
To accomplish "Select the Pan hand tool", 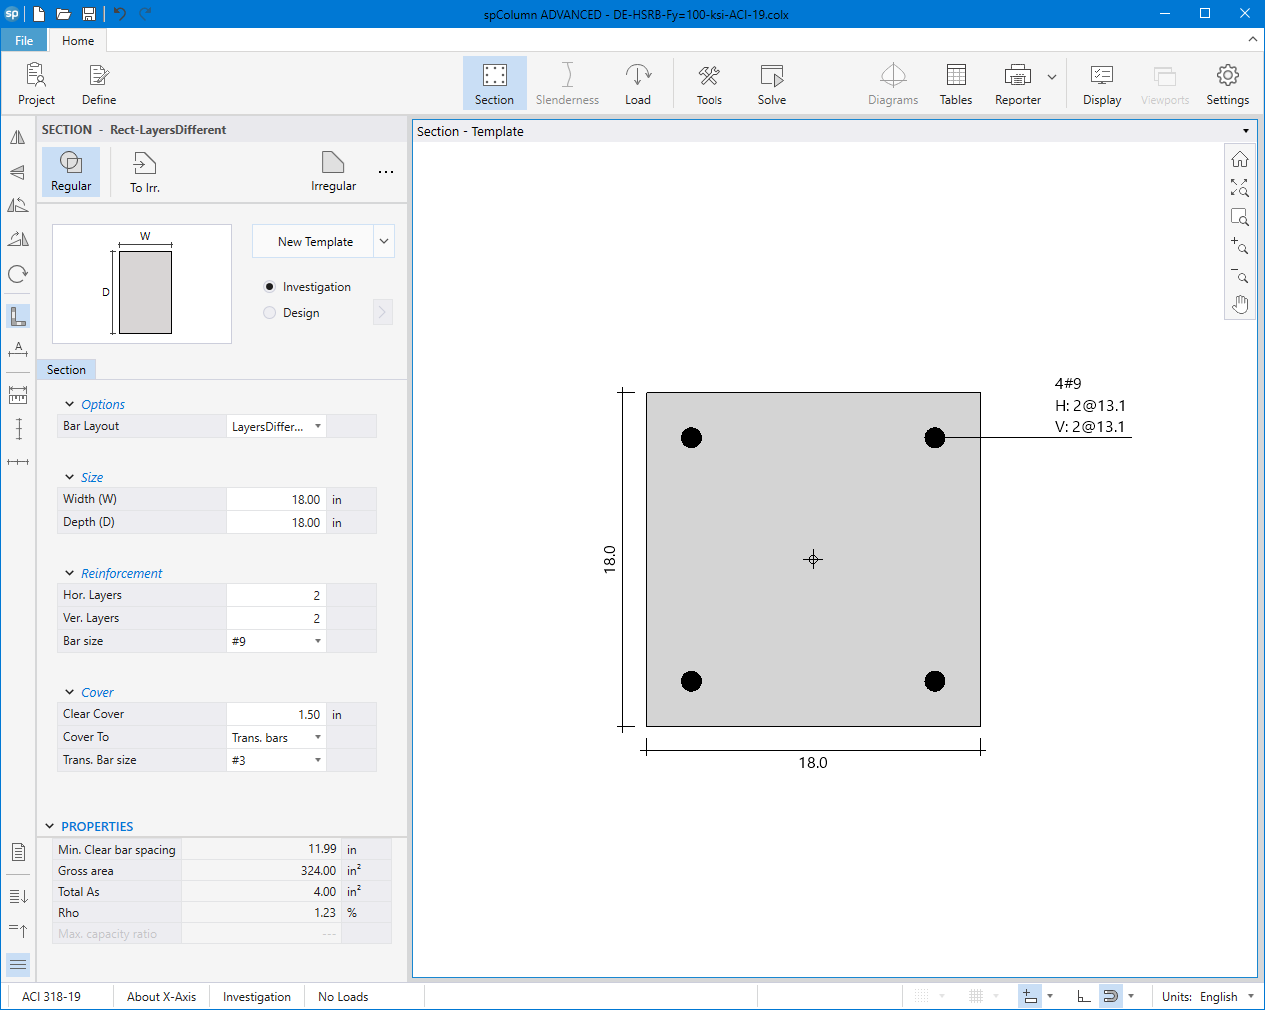I will [x=1240, y=304].
